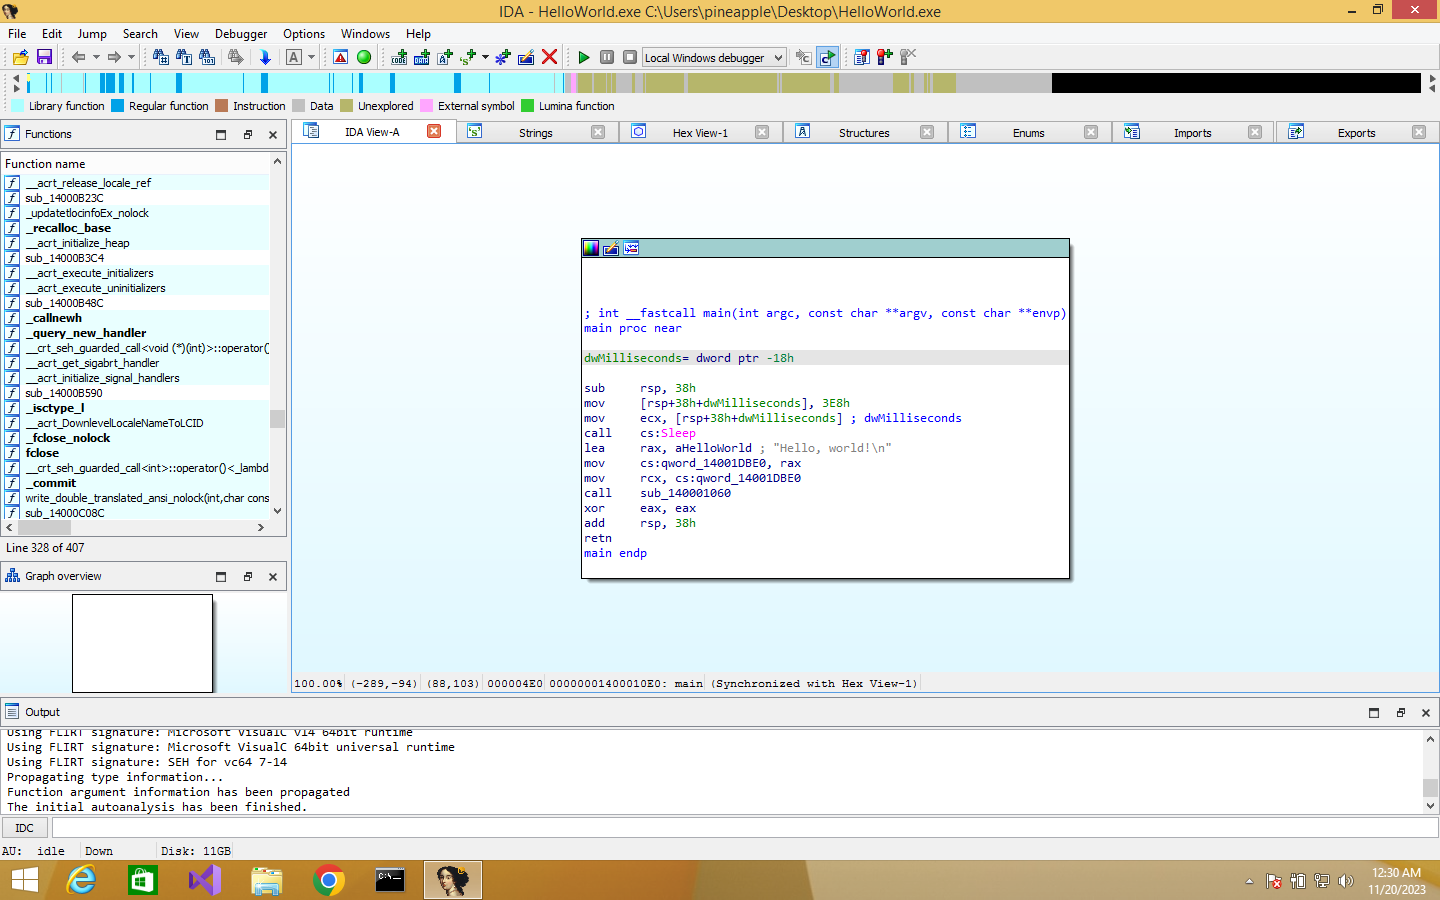The image size is (1440, 900).
Task: Jump forward with the right arrow
Action: (114, 57)
